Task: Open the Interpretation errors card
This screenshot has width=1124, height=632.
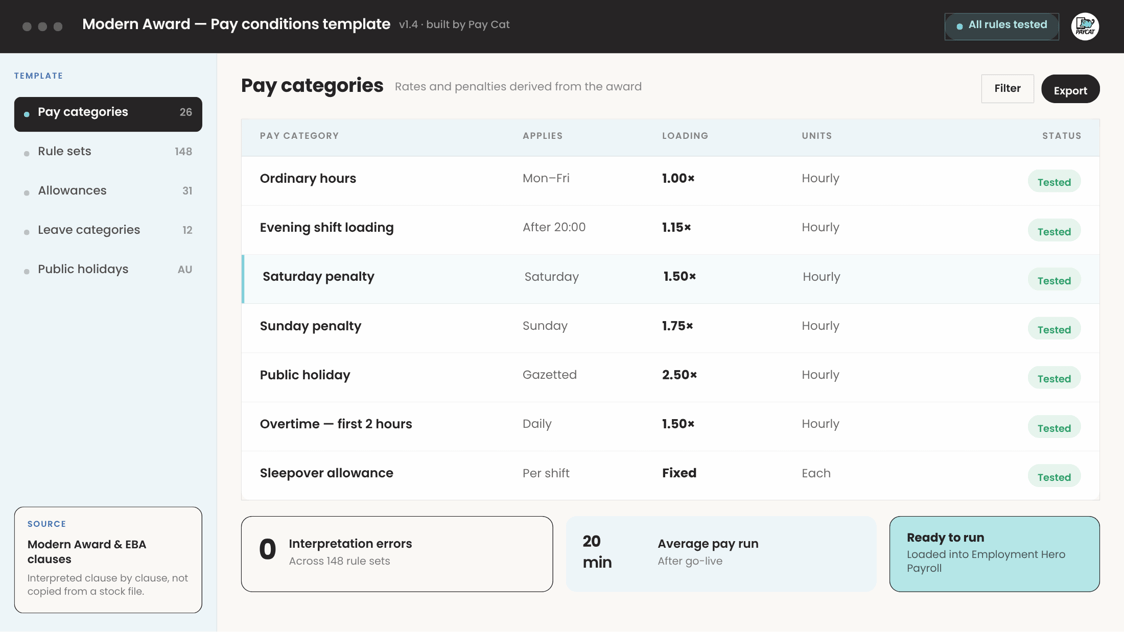Action: click(x=397, y=554)
